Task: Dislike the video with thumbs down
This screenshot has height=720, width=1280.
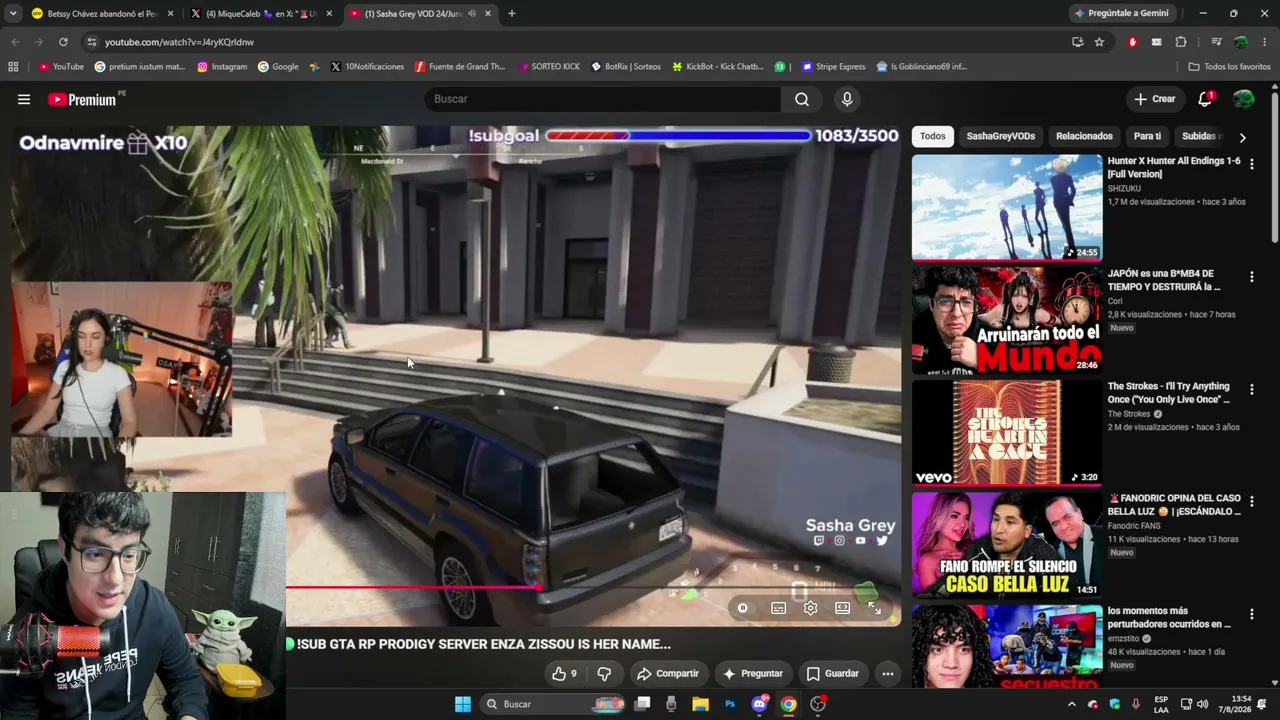Action: pos(604,674)
